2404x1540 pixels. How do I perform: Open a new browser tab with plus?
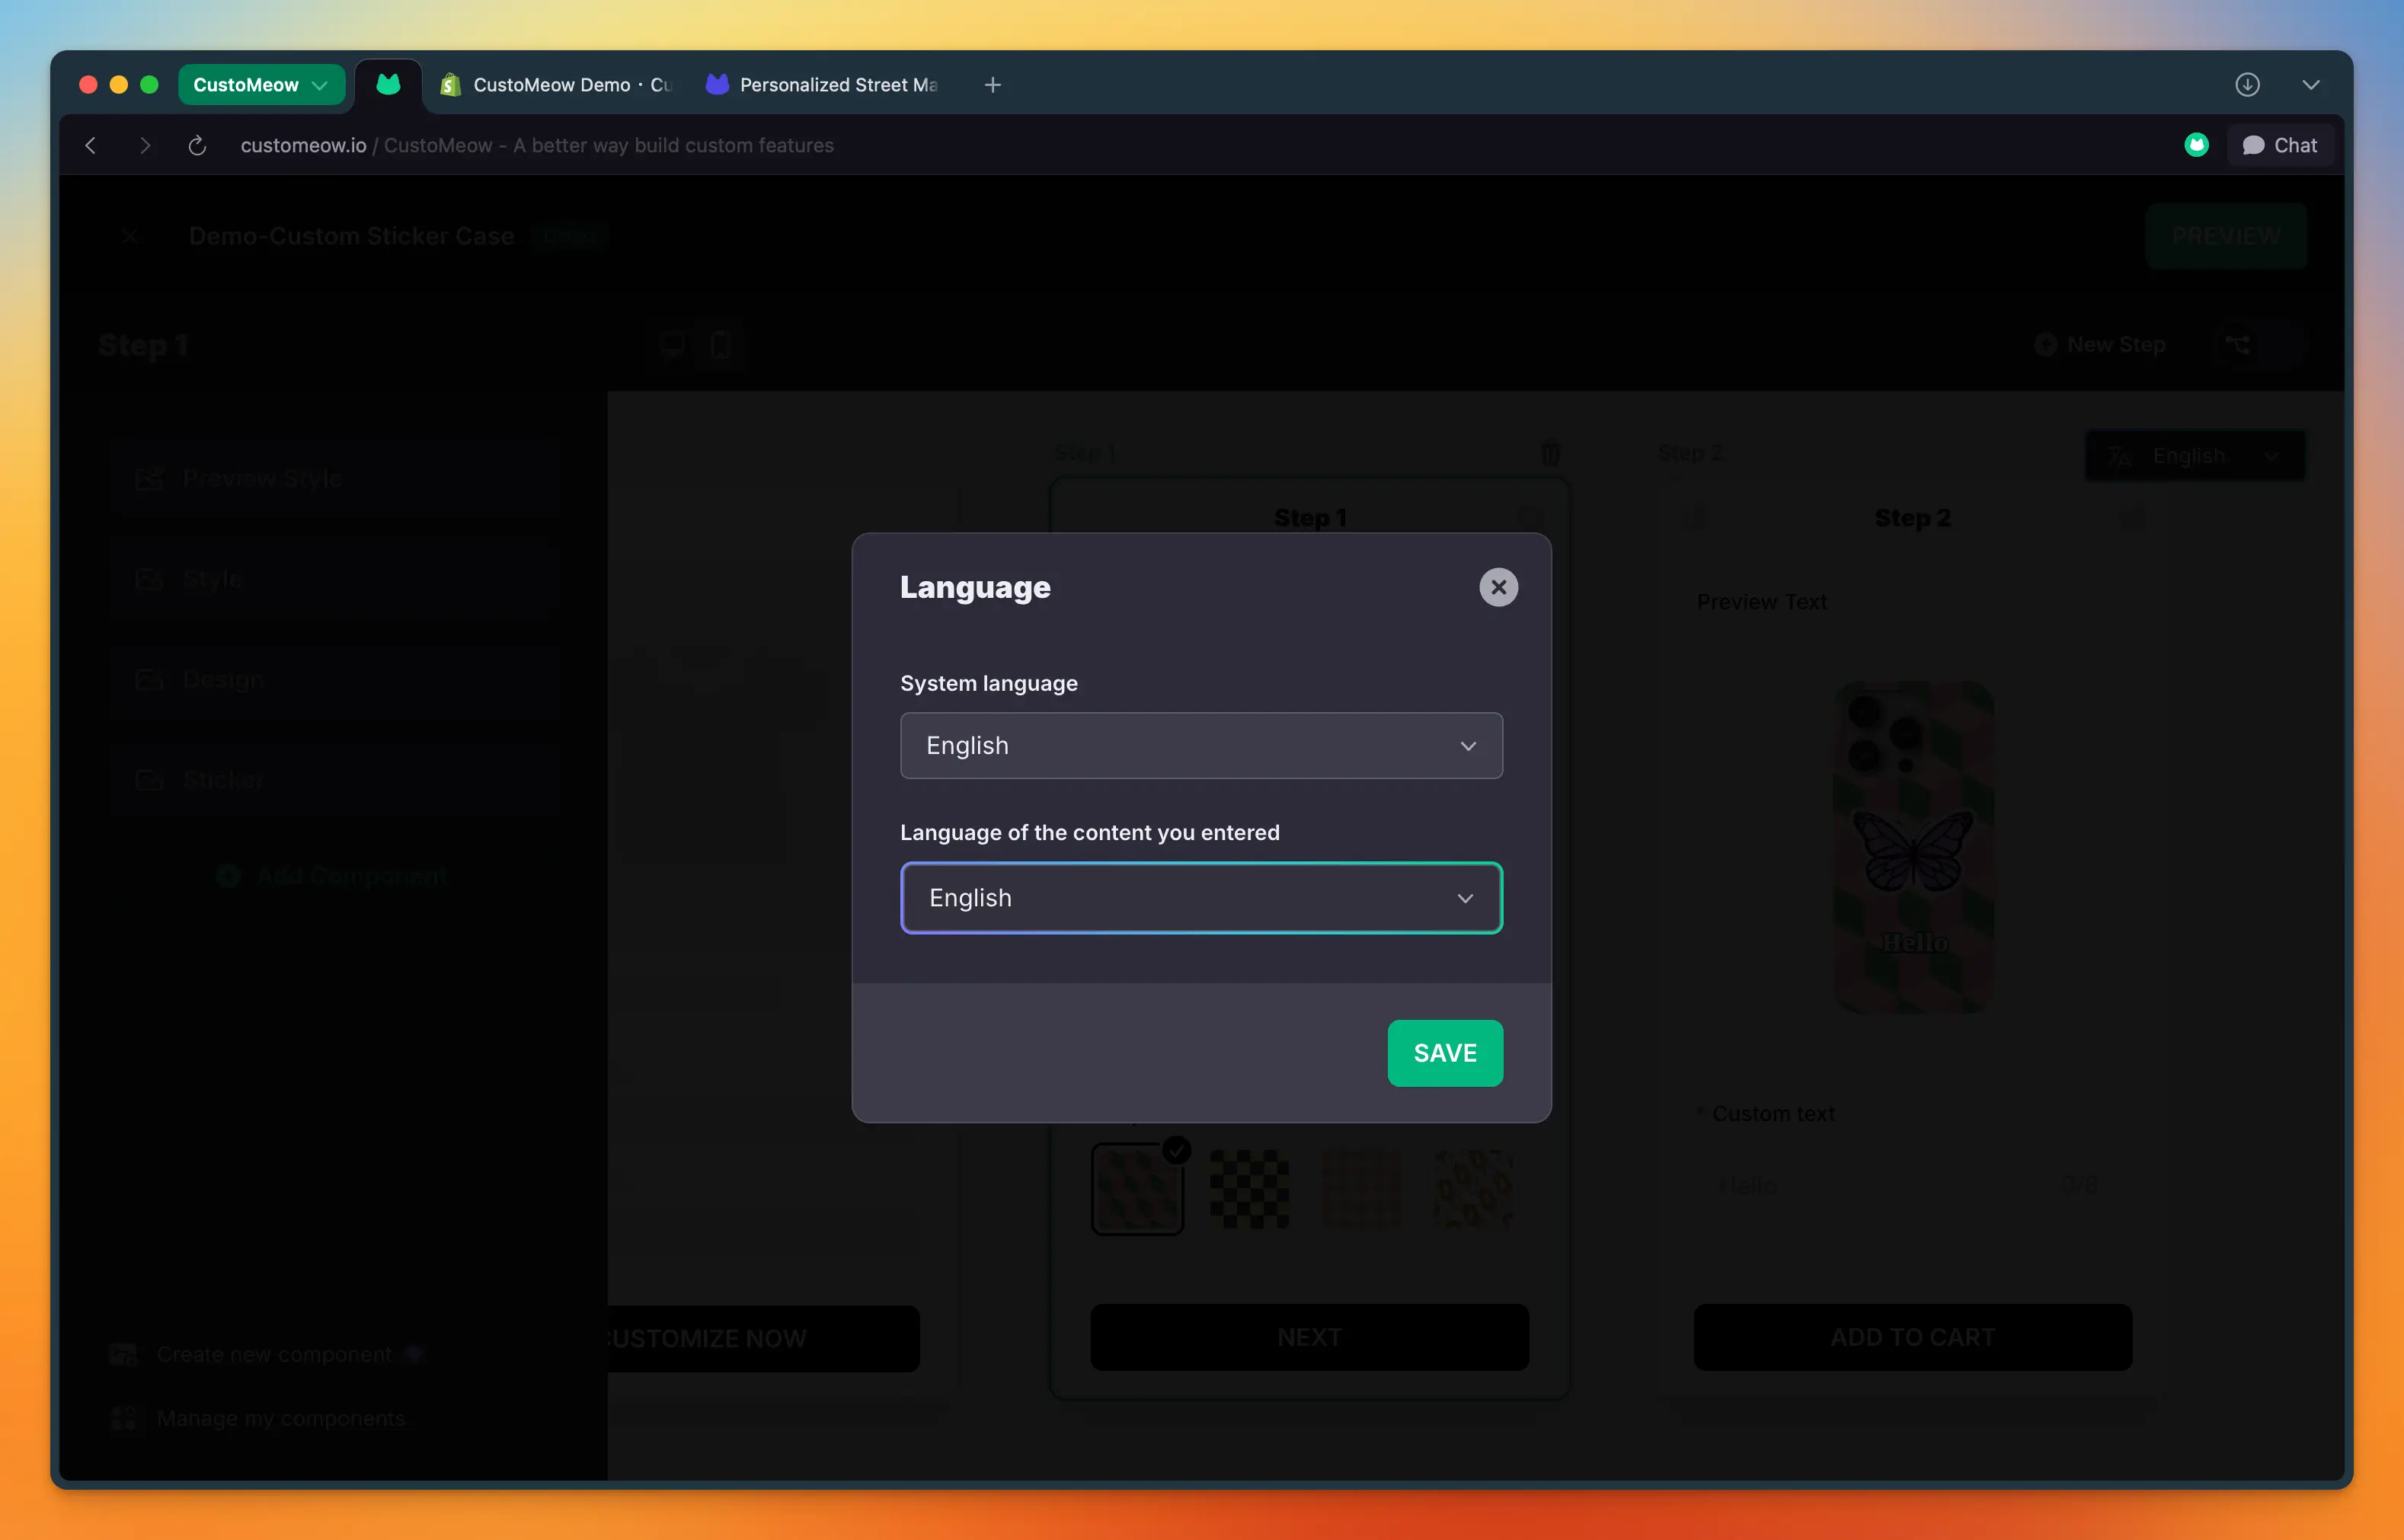click(x=992, y=85)
